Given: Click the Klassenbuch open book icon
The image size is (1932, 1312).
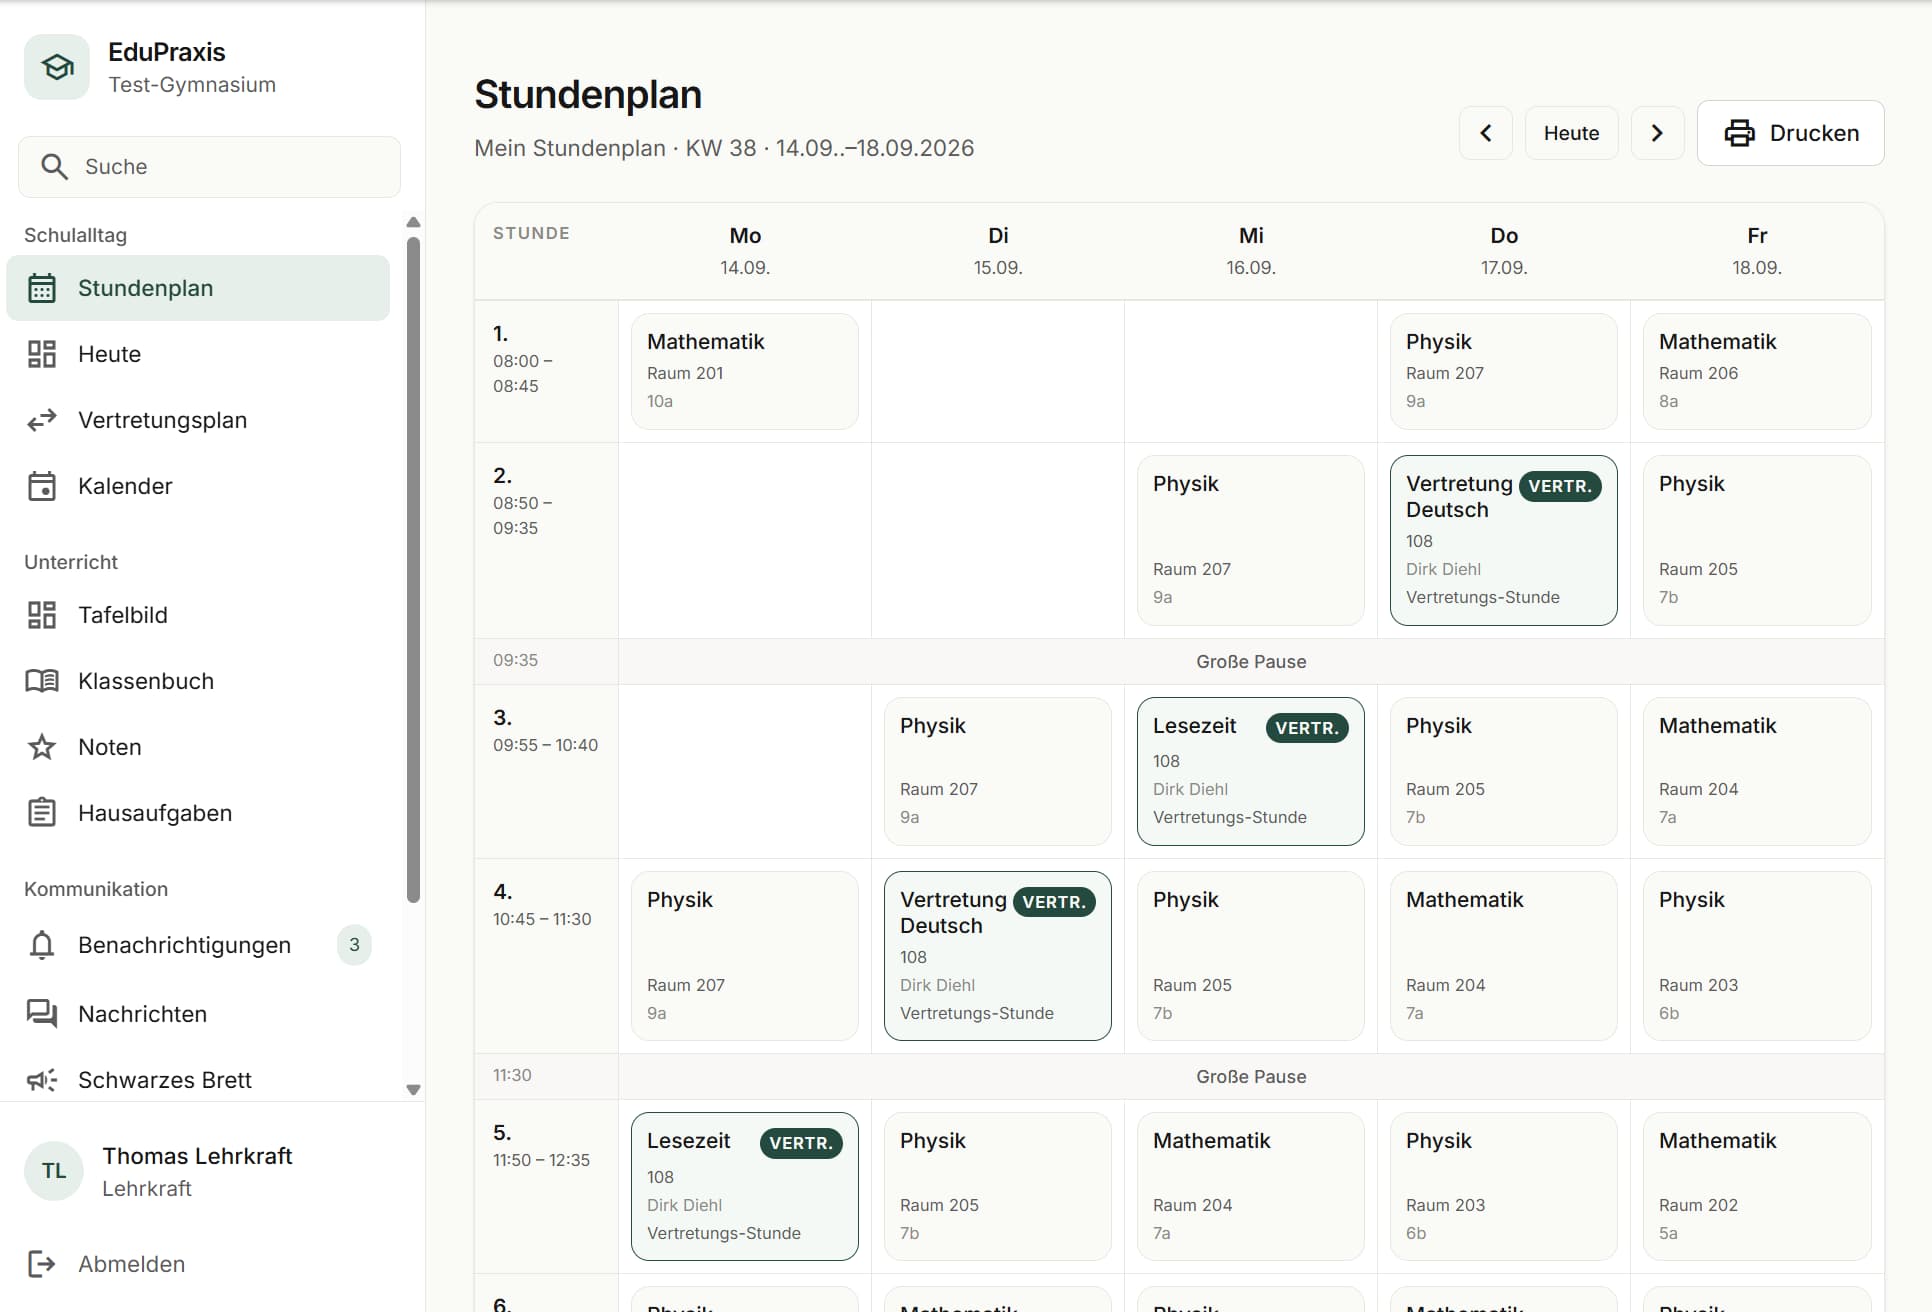Looking at the screenshot, I should point(42,681).
